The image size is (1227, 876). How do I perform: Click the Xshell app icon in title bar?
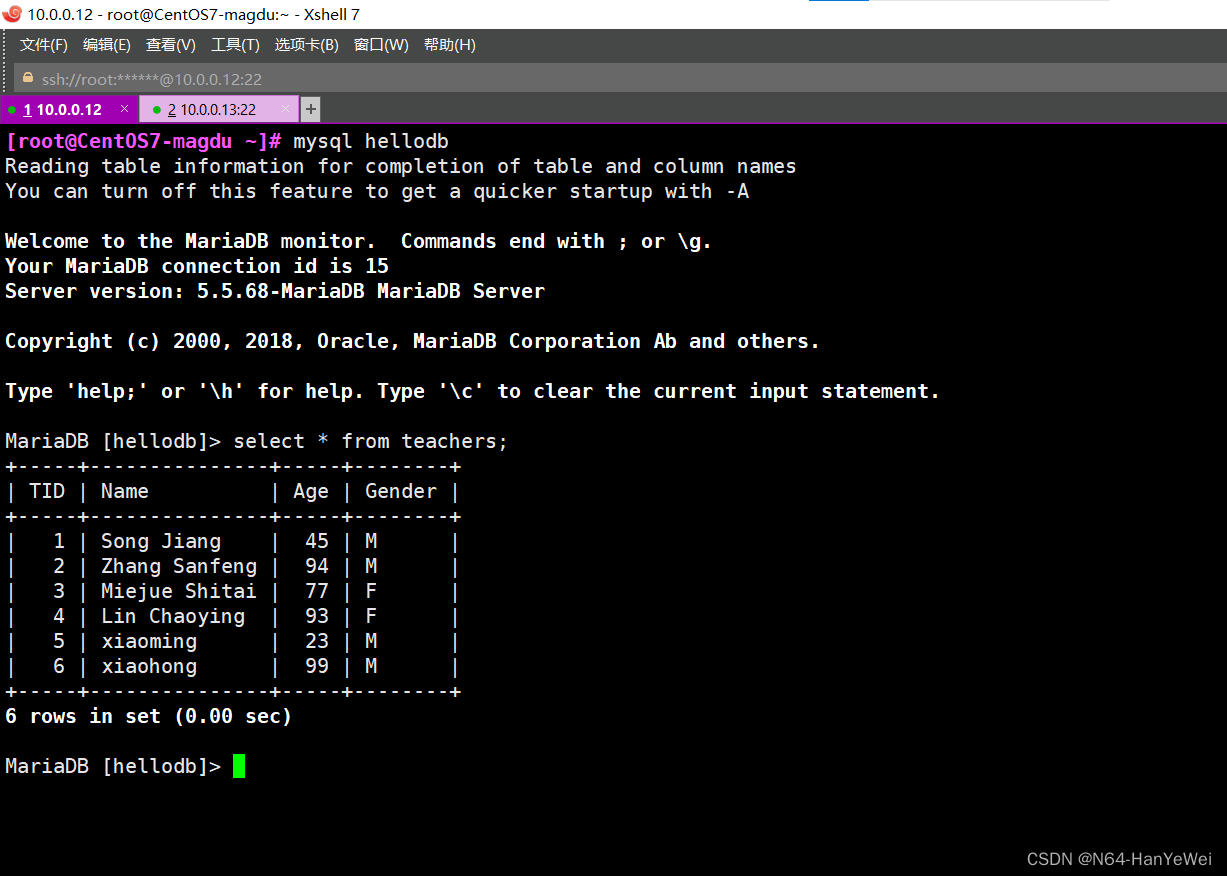[x=12, y=14]
